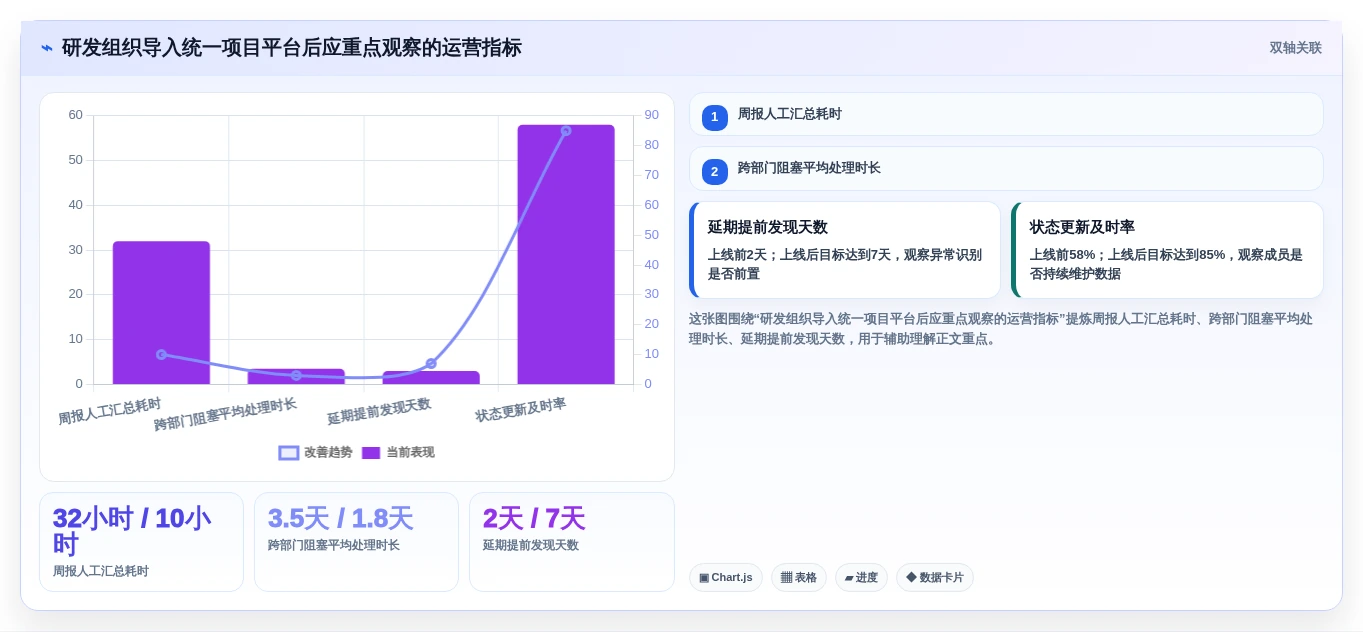Click the 3.5天 / 1.8天 stat card

click(x=356, y=542)
